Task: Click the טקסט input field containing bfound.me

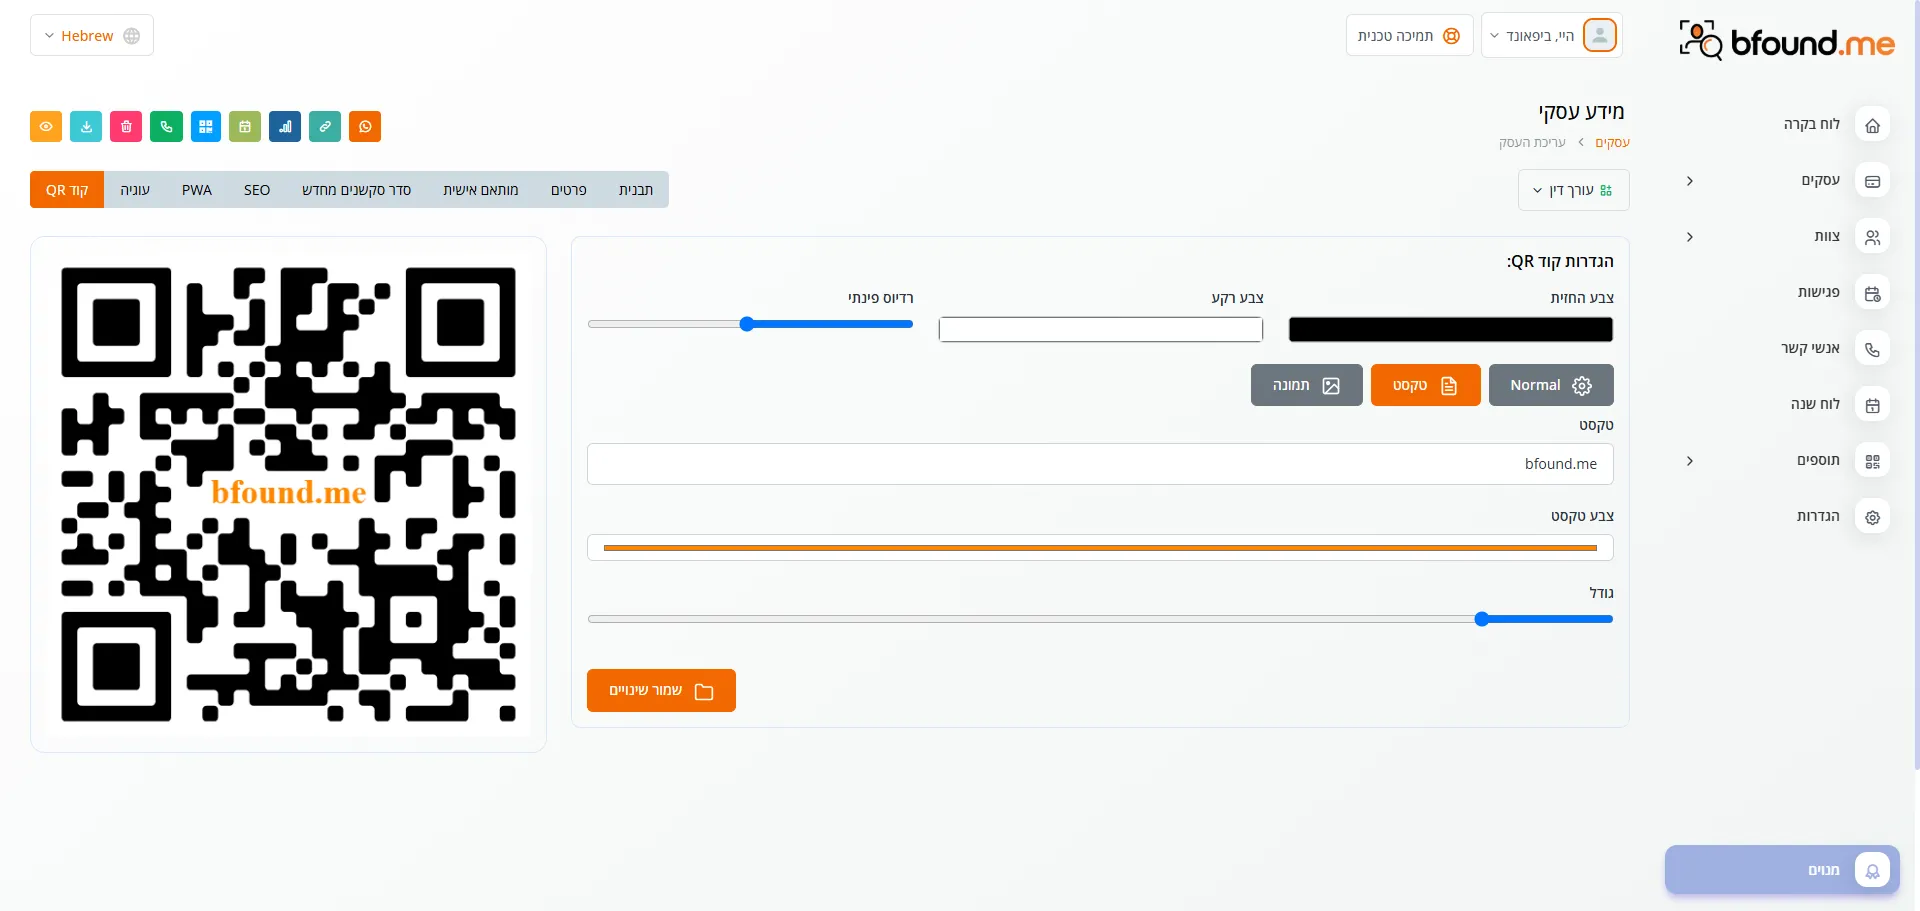Action: (1100, 464)
